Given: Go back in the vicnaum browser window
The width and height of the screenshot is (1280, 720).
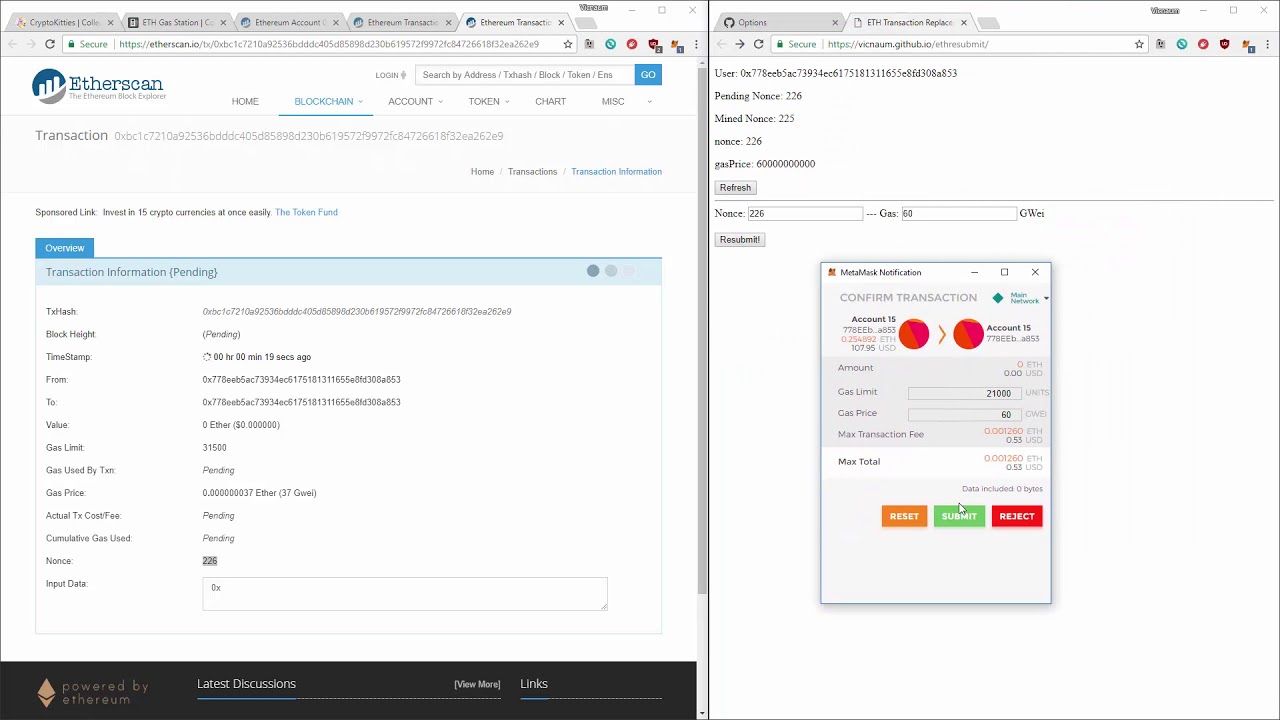Looking at the screenshot, I should coord(720,44).
